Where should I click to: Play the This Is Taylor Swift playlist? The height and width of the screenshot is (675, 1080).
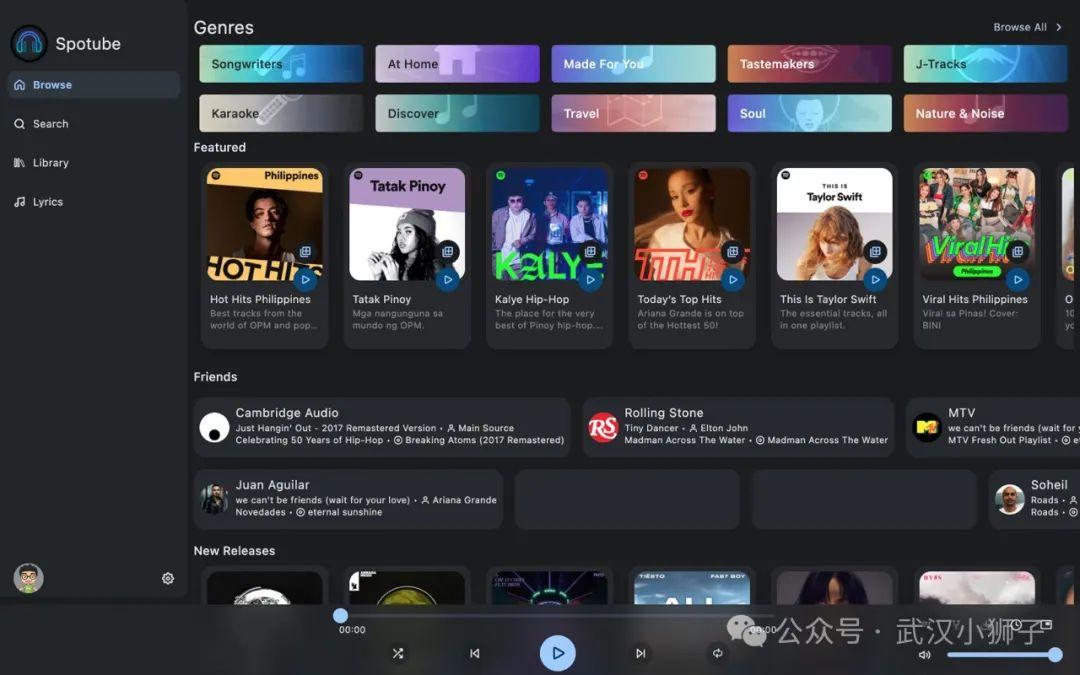coord(876,280)
